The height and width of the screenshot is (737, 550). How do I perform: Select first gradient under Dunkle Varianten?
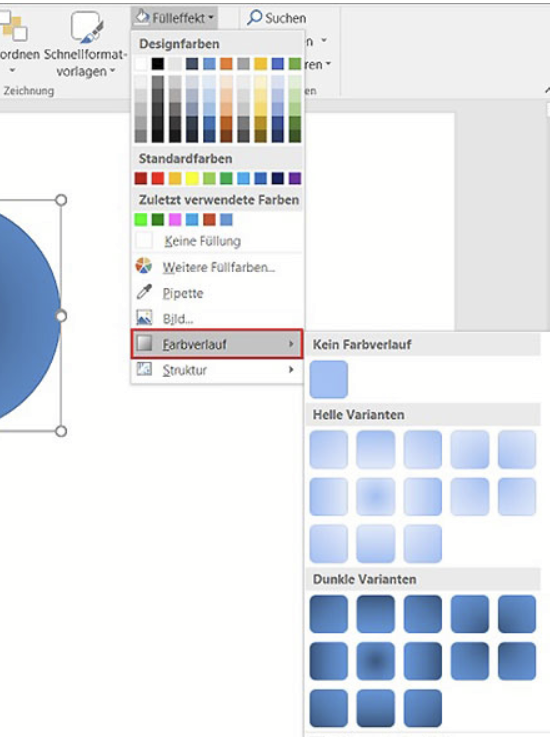[329, 614]
